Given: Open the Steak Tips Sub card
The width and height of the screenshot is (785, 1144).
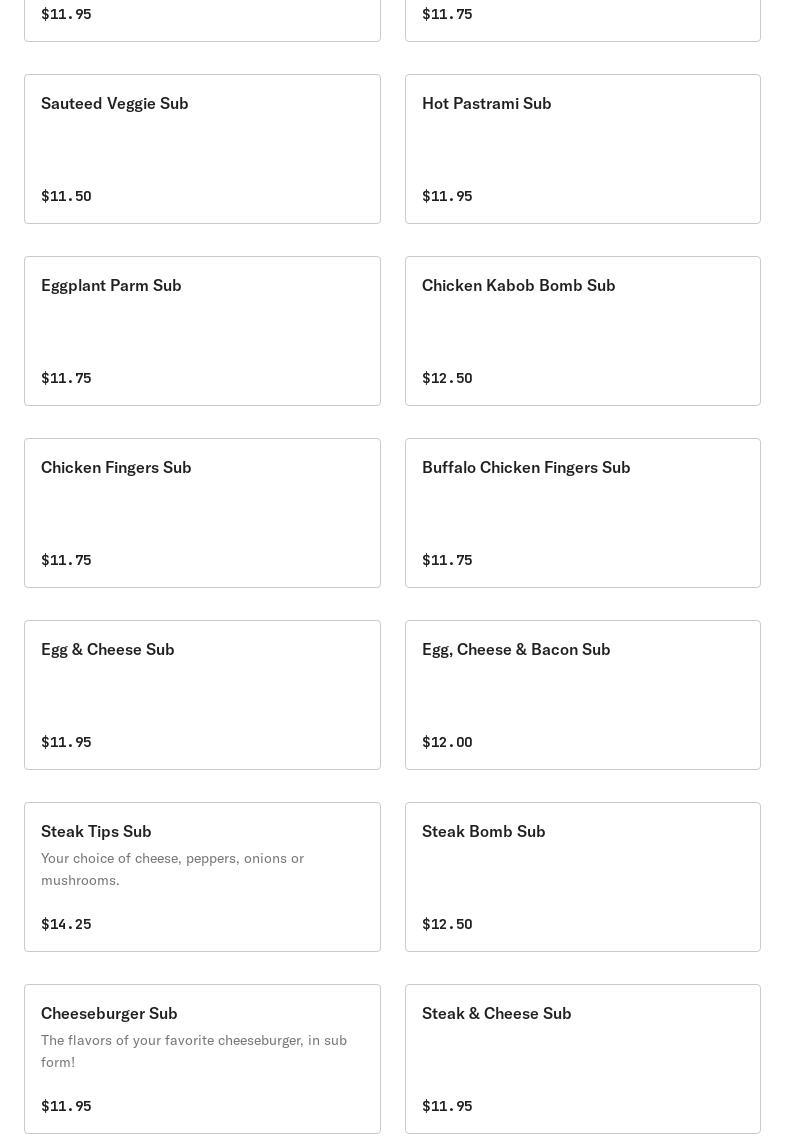Looking at the screenshot, I should 202,877.
